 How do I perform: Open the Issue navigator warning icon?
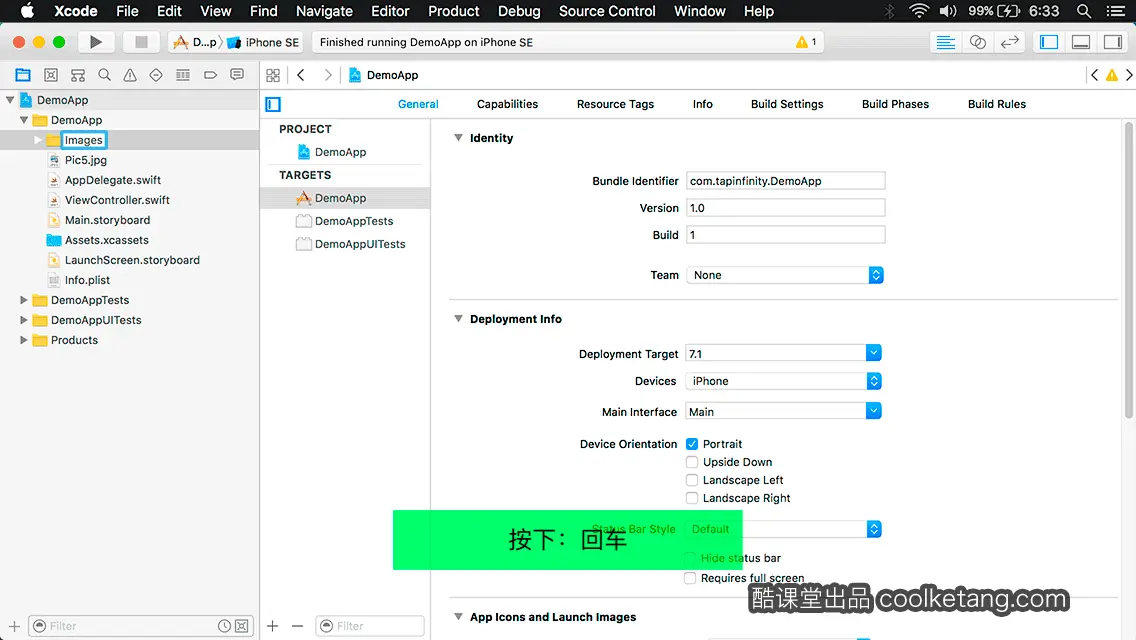tap(130, 75)
